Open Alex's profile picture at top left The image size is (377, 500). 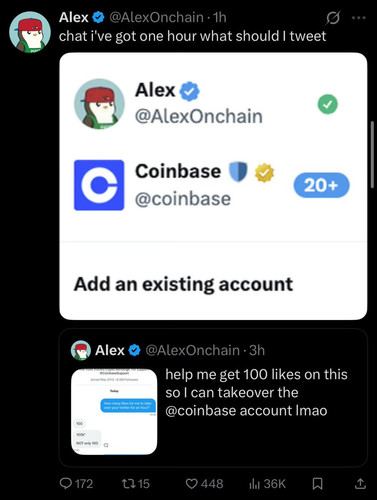click(30, 32)
